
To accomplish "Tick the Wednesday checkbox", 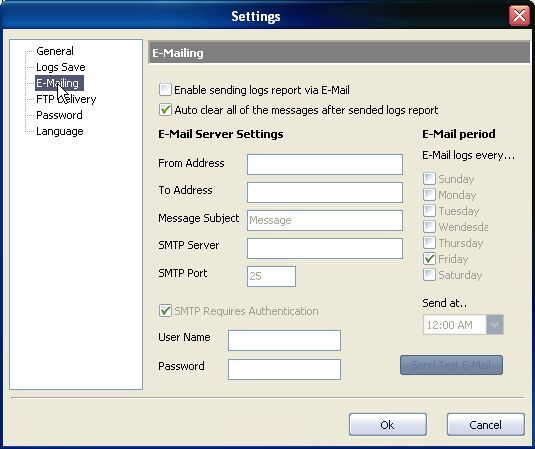I will tap(429, 227).
